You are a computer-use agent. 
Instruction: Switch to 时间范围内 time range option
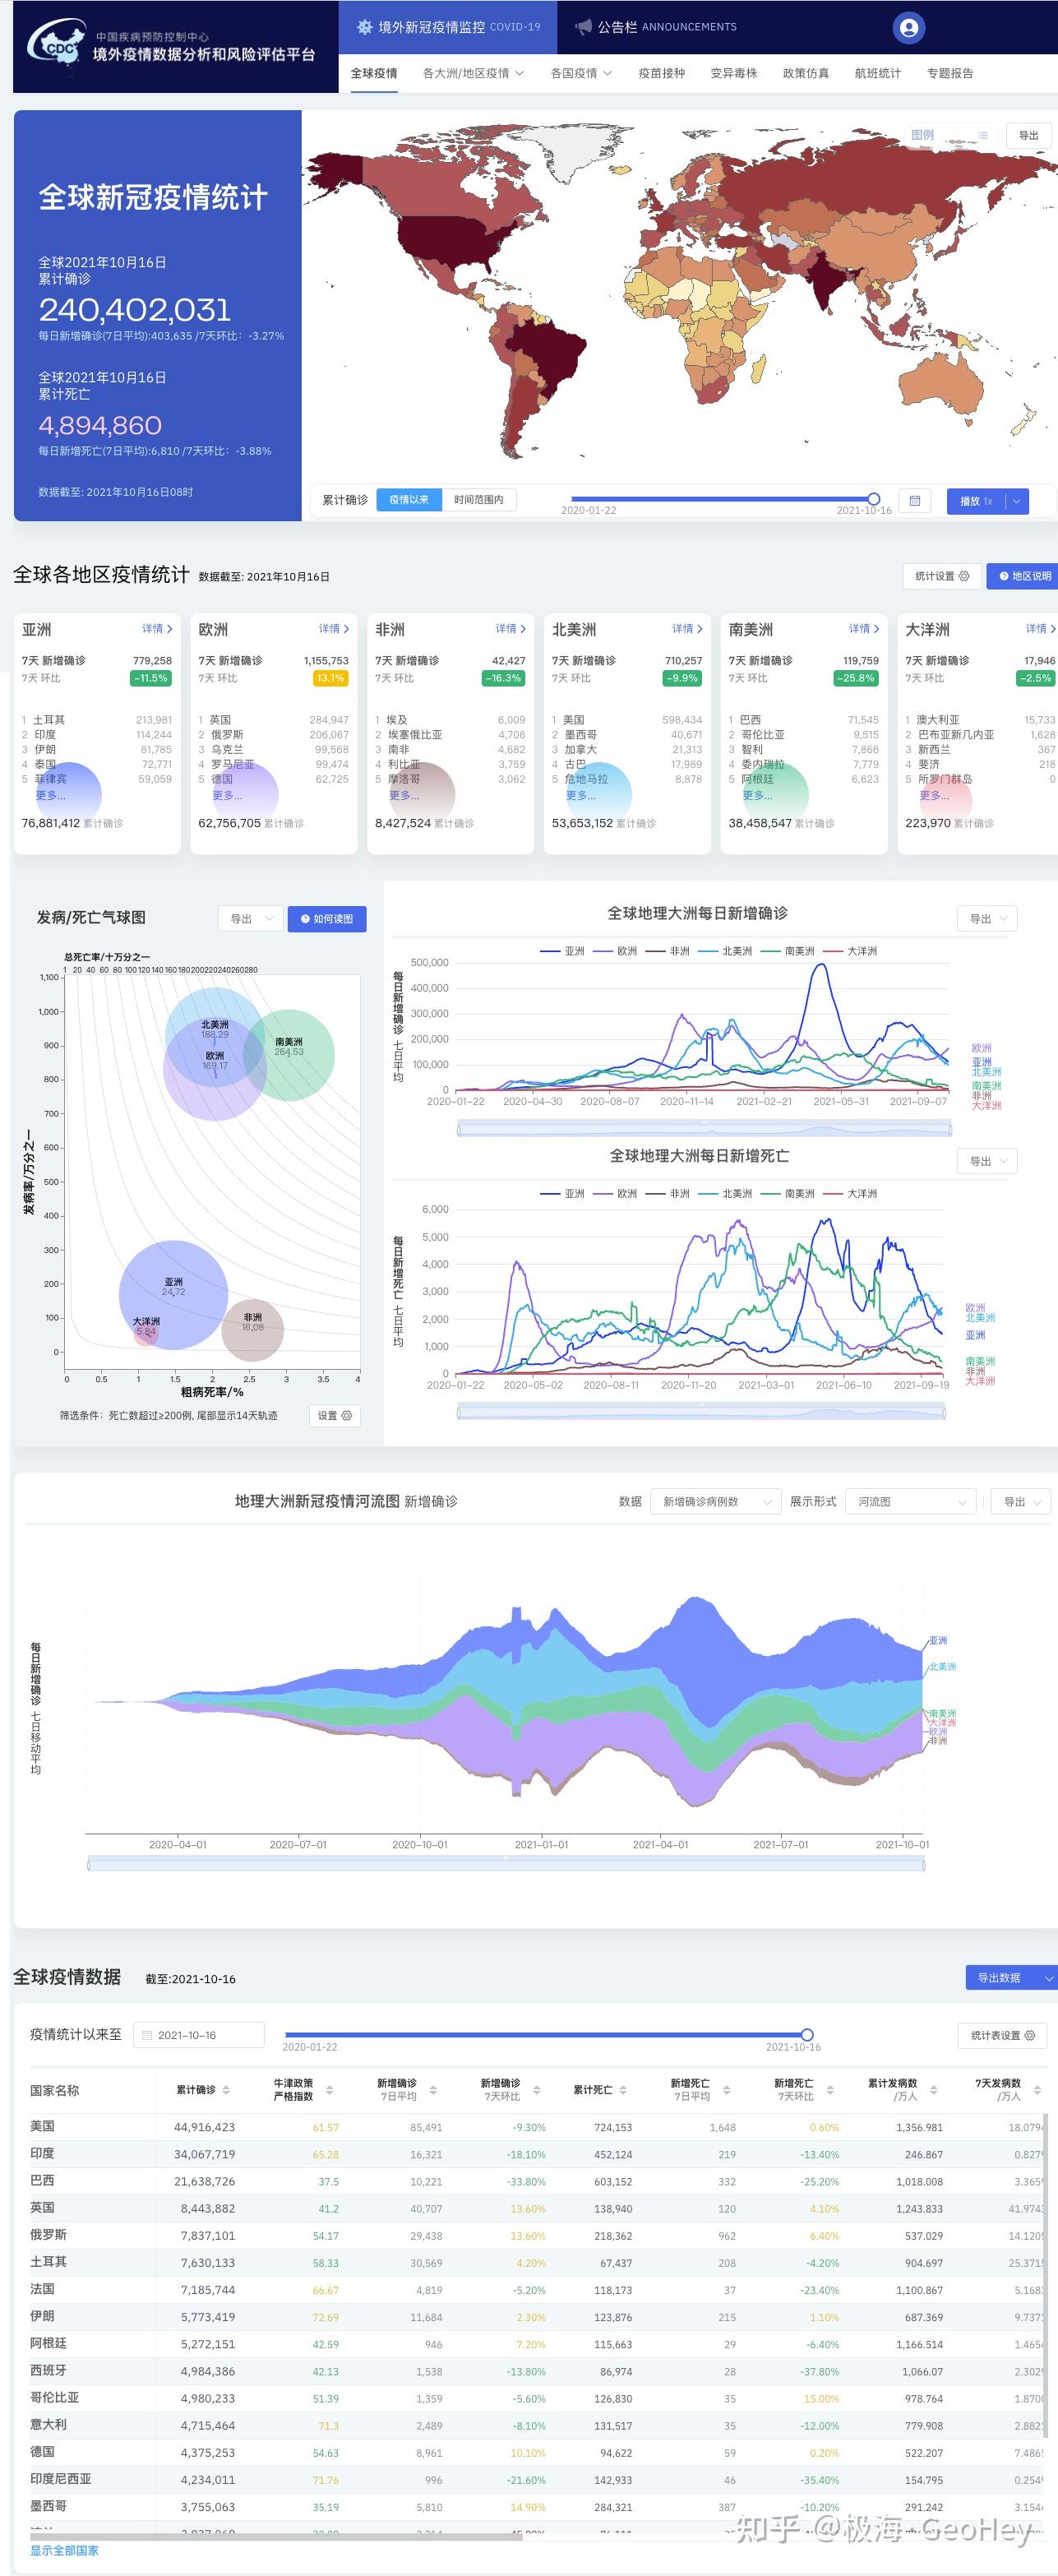coord(479,500)
